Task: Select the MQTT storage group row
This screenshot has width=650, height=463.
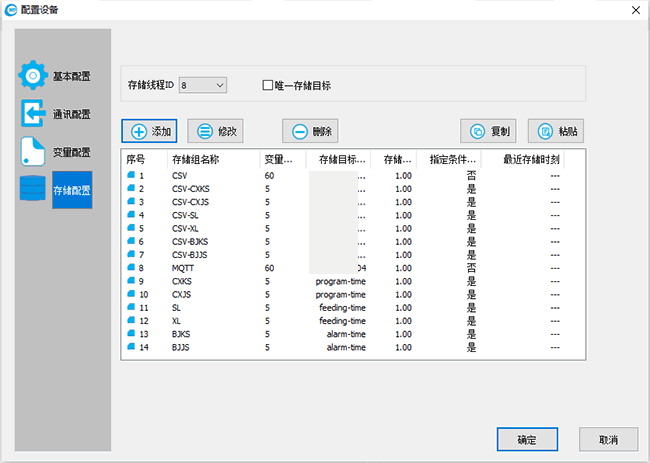Action: coord(182,268)
